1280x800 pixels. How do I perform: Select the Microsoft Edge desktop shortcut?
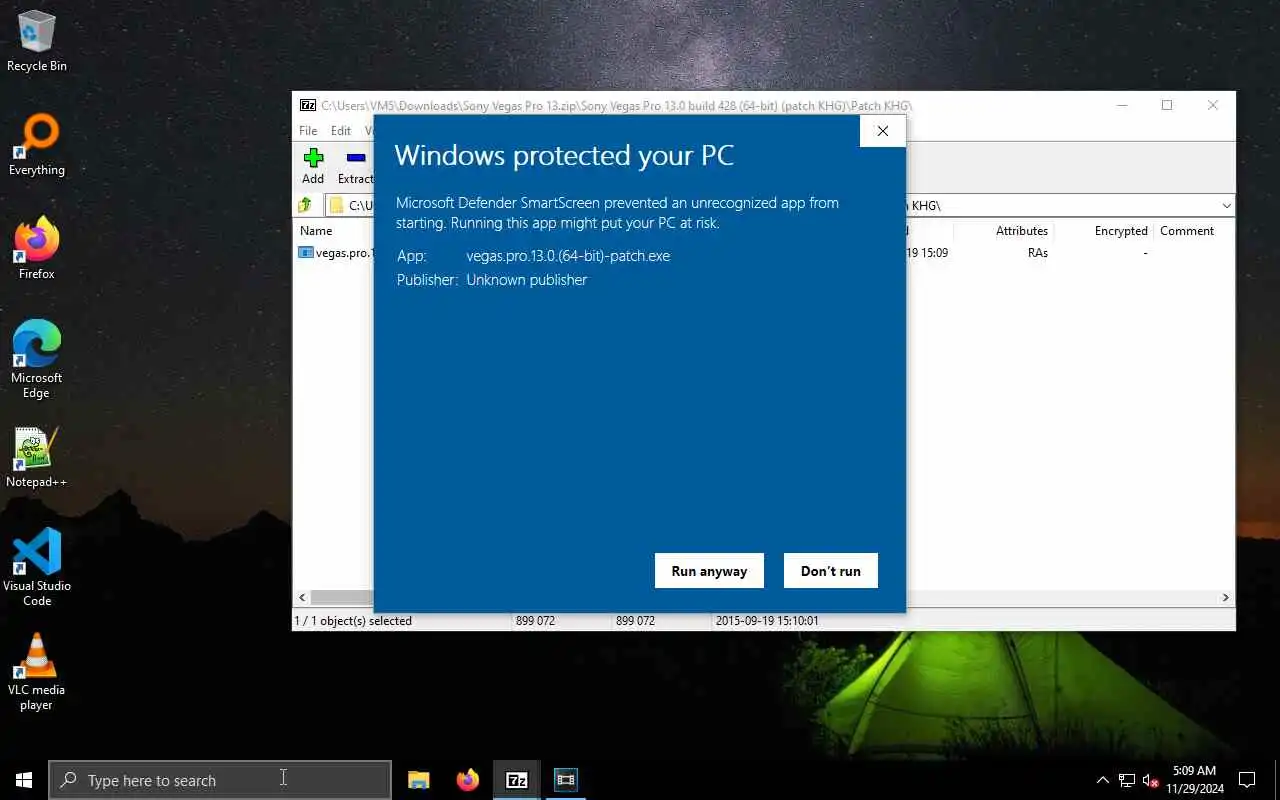(x=37, y=359)
